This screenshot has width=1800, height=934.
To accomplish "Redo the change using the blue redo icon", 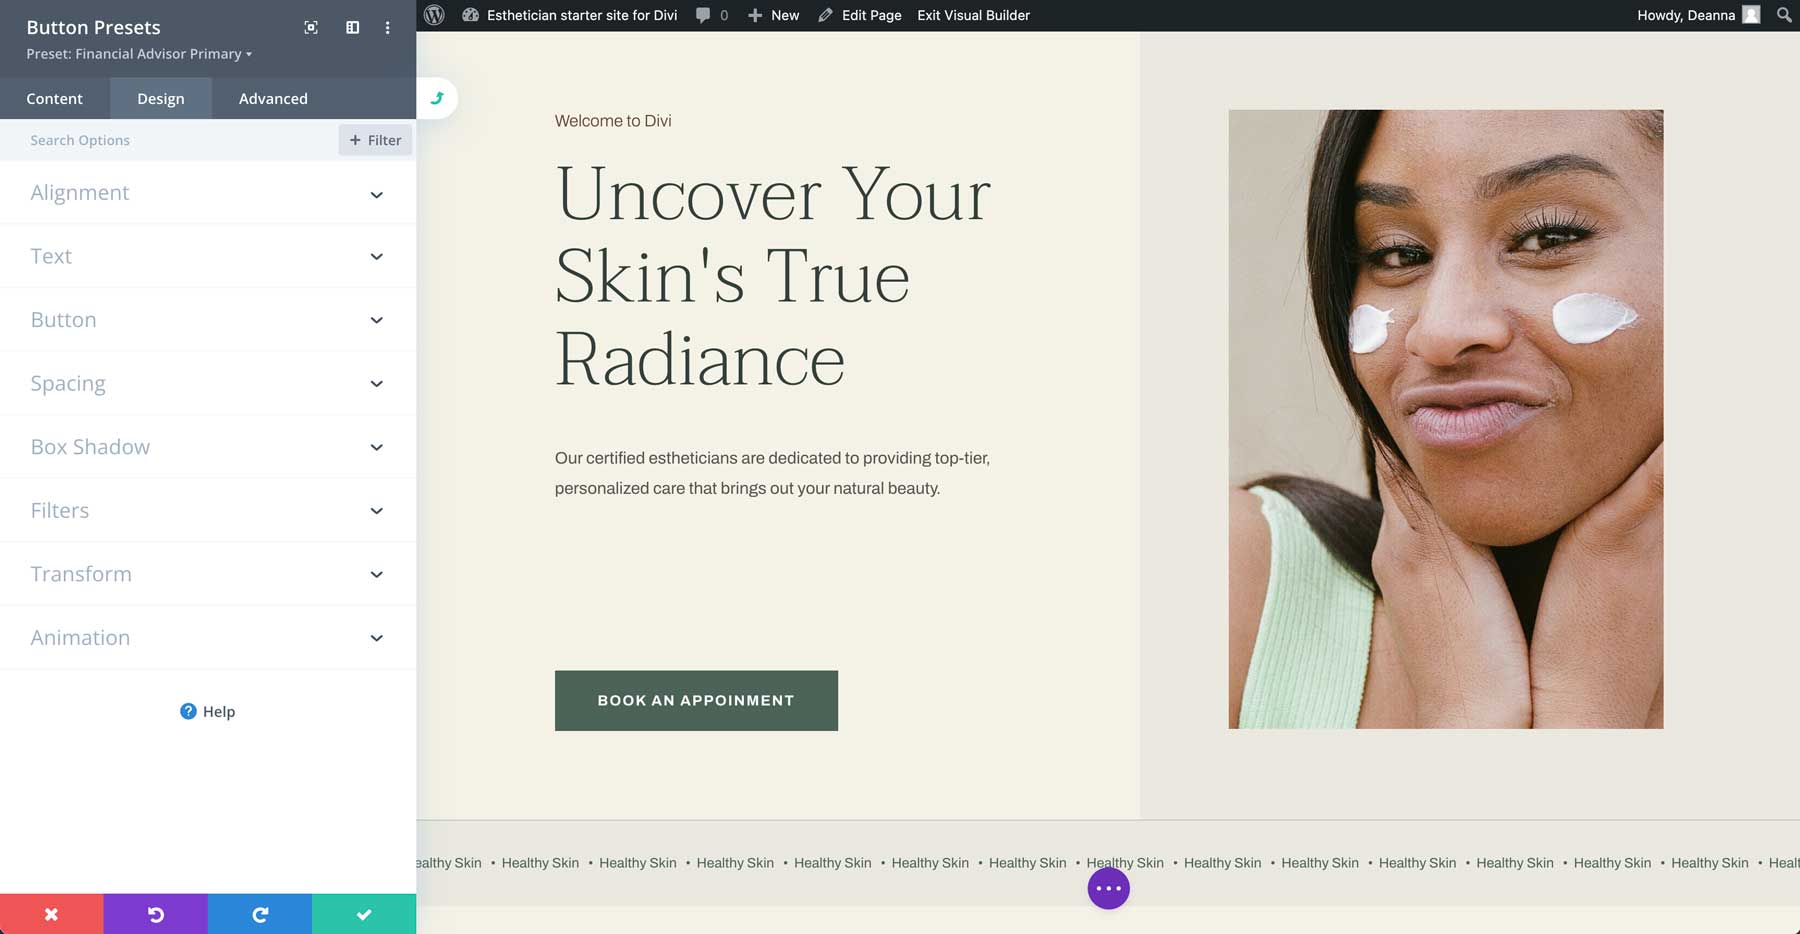I will [x=259, y=914].
